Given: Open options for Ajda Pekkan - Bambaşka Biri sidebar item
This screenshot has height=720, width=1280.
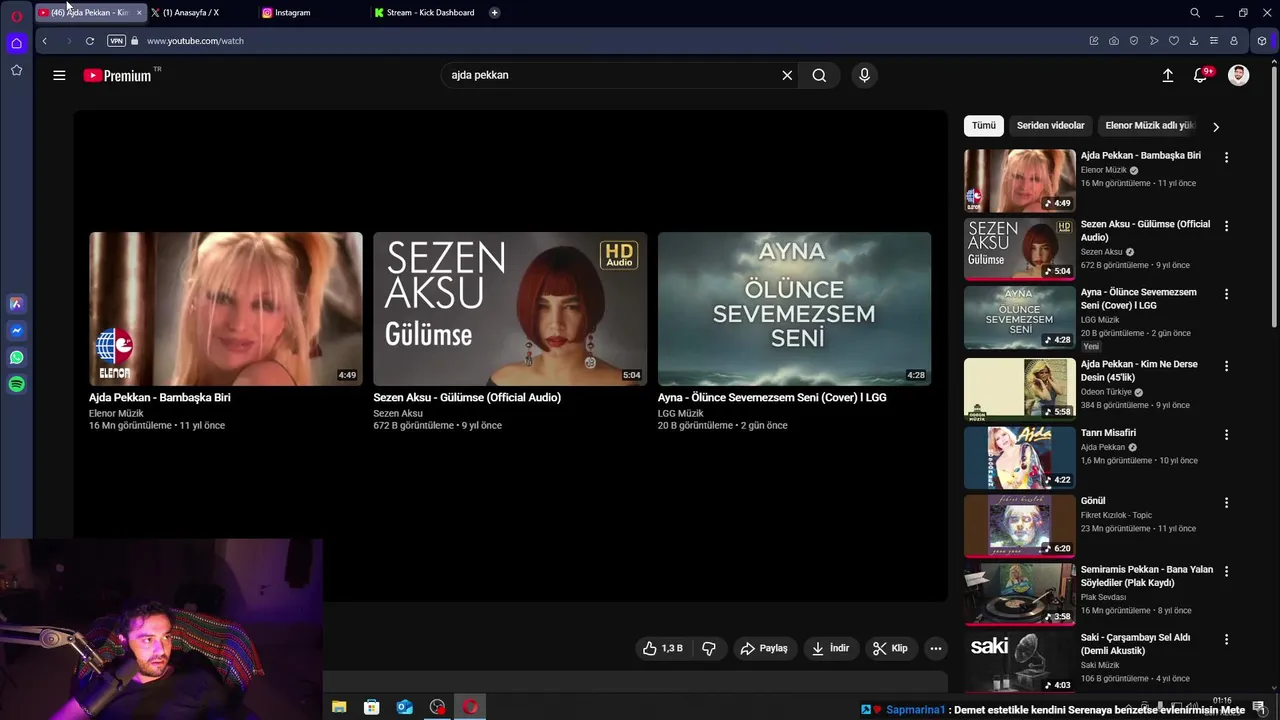Looking at the screenshot, I should 1226,158.
